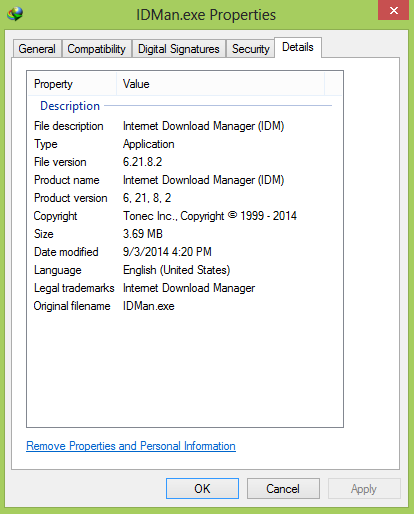
Task: Open the Compatibility tab
Action: tap(97, 49)
